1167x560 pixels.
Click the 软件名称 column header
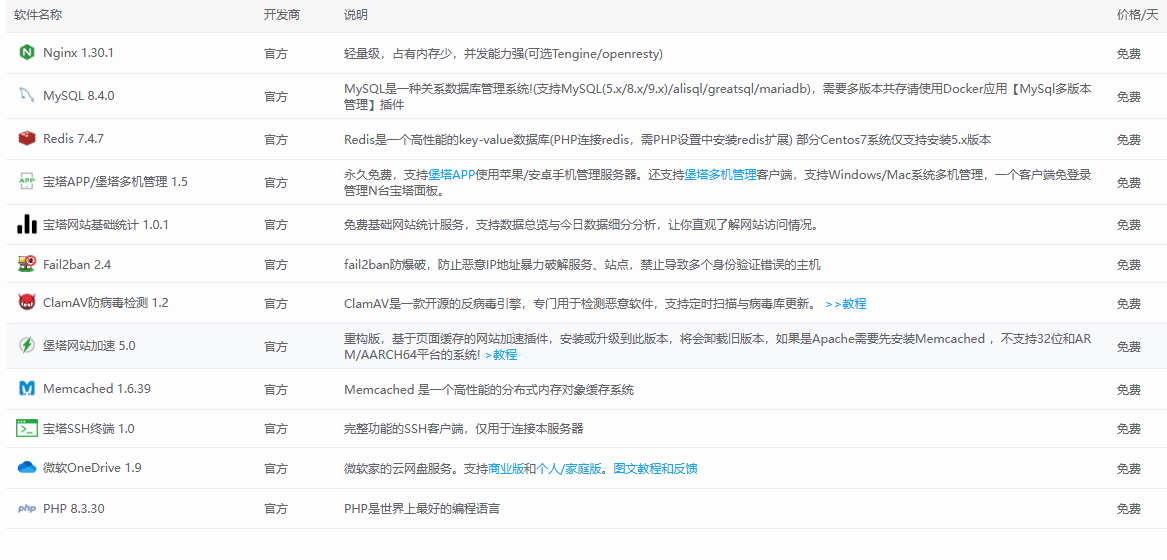pos(38,15)
